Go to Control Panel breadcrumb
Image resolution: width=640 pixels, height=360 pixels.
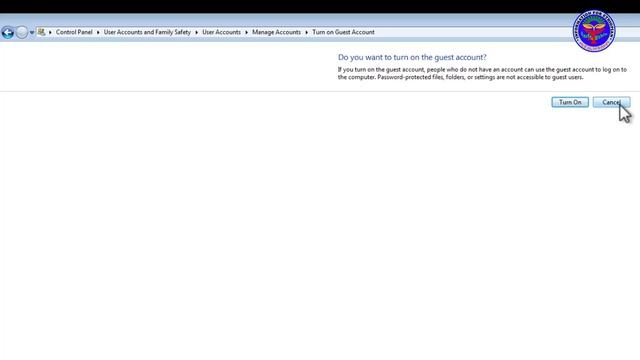[74, 32]
